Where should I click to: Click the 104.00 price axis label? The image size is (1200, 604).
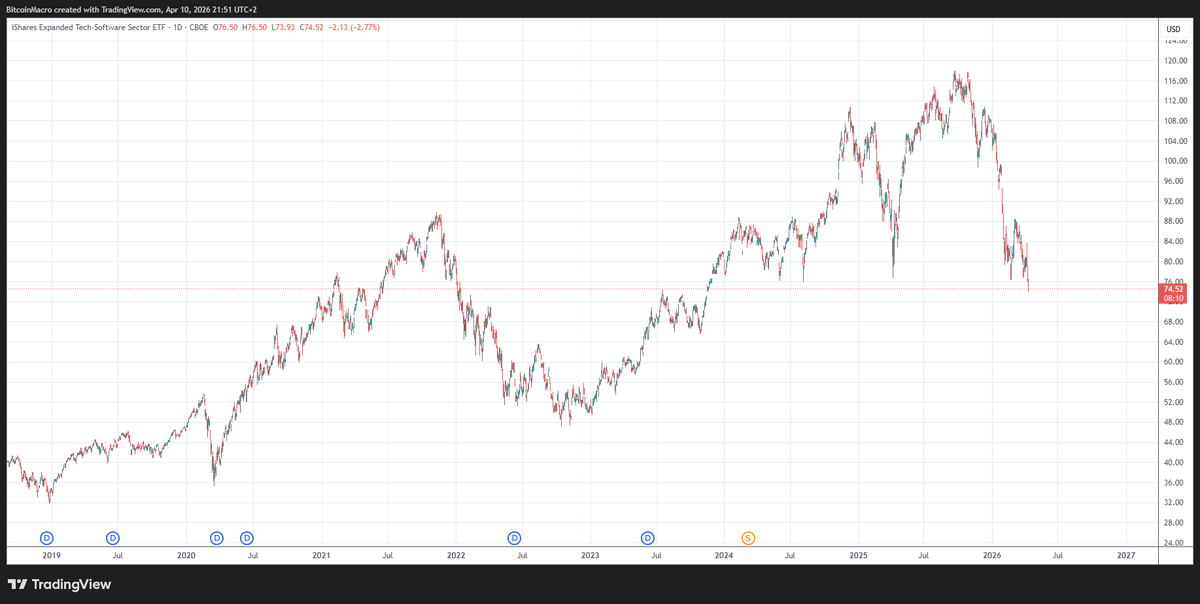1174,141
